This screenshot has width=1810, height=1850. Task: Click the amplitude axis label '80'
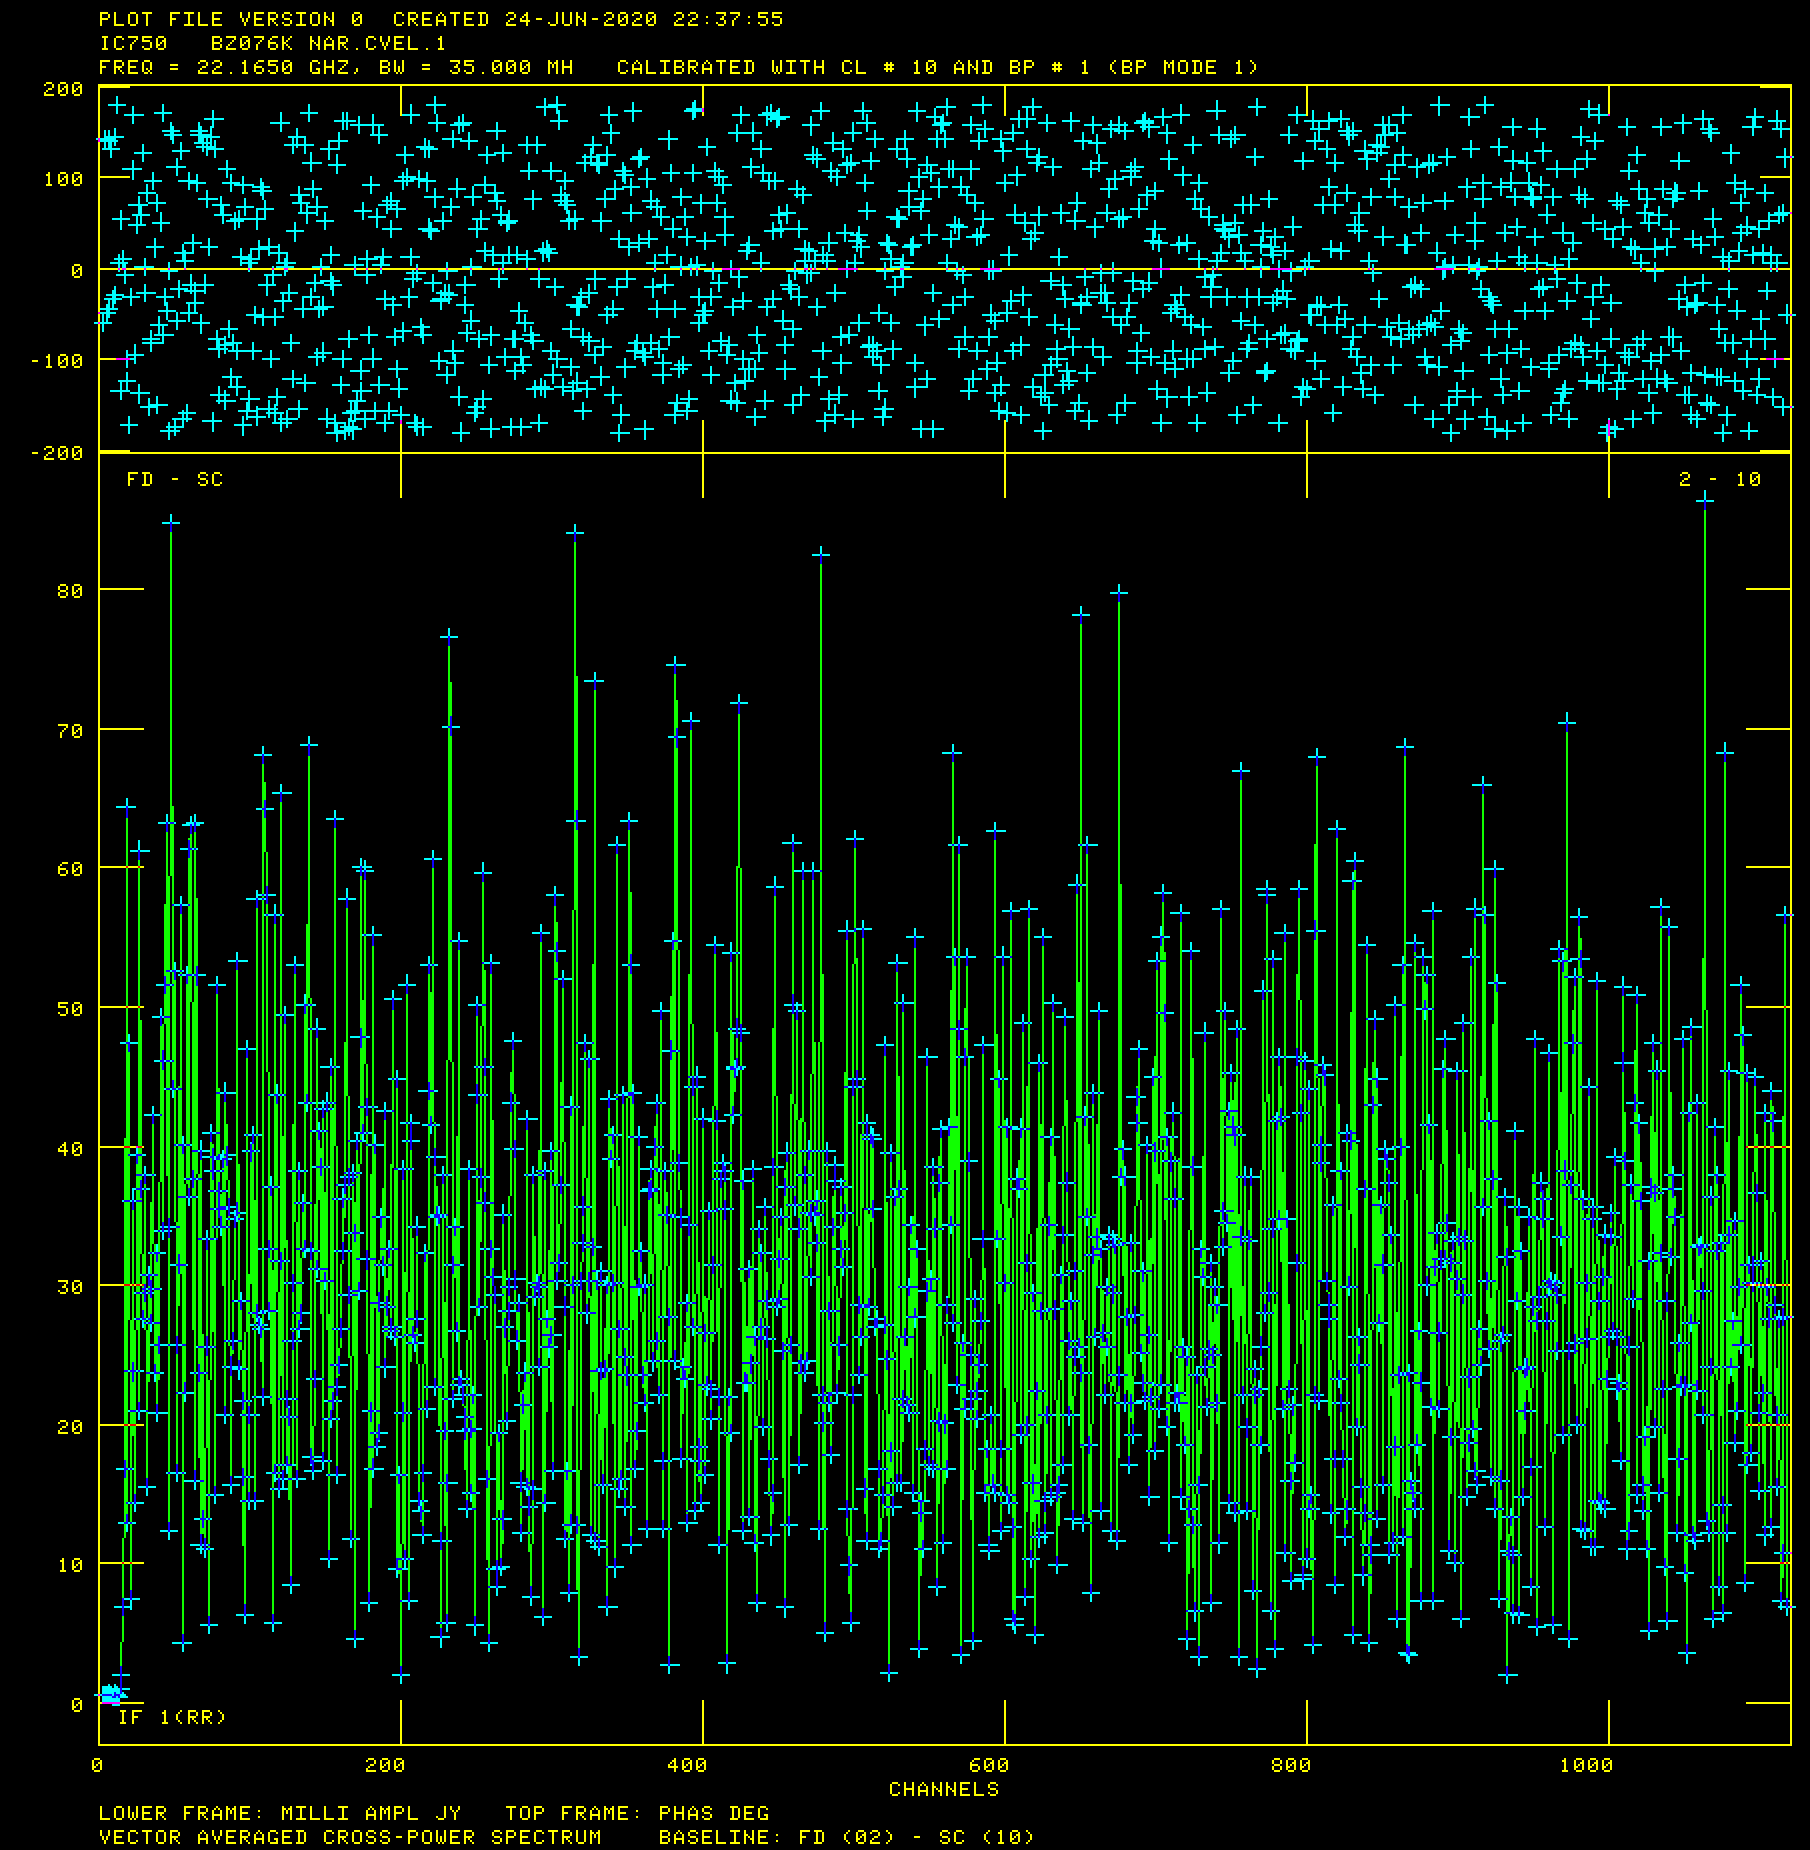tap(70, 591)
